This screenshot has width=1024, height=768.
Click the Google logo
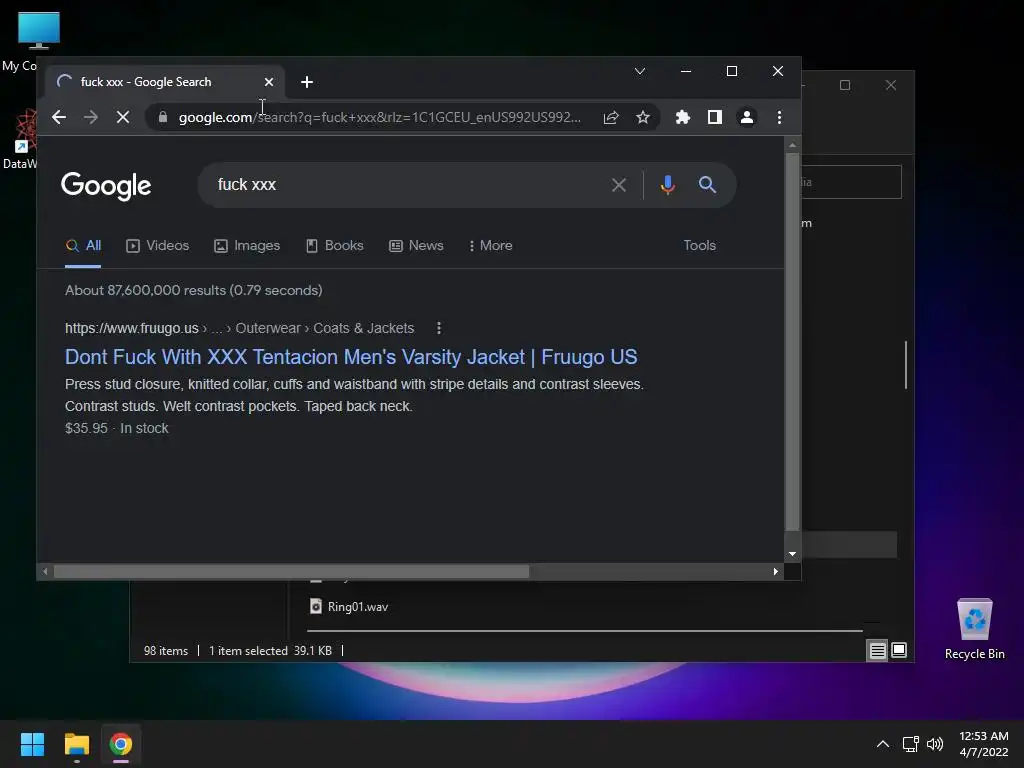106,186
